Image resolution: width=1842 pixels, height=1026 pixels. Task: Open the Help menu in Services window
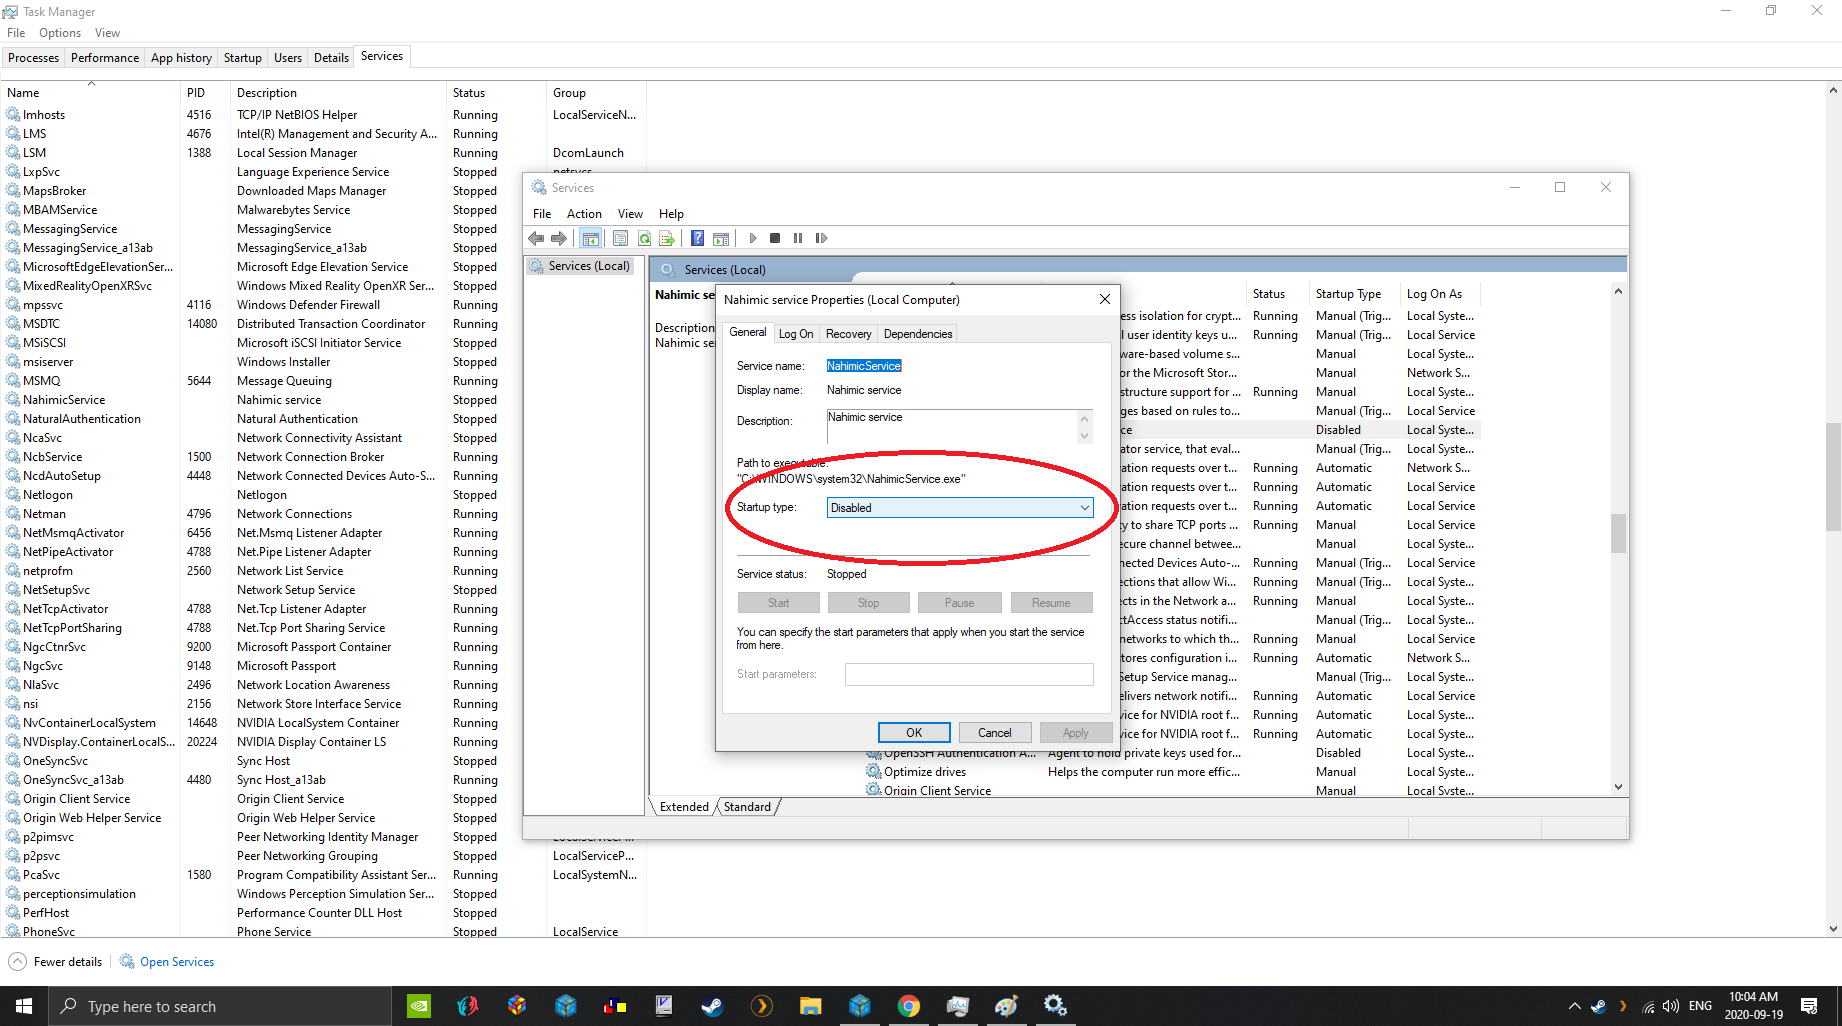tap(671, 214)
